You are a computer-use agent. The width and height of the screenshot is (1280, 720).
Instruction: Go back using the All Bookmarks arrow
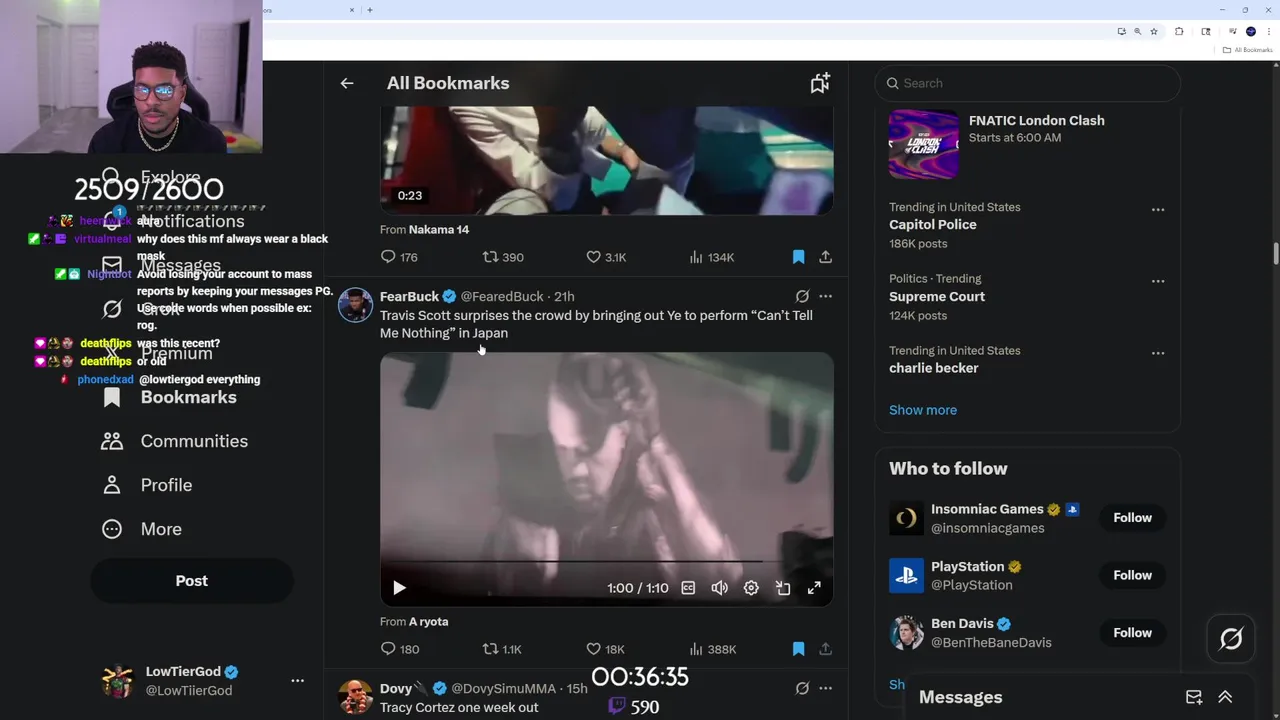pyautogui.click(x=347, y=83)
